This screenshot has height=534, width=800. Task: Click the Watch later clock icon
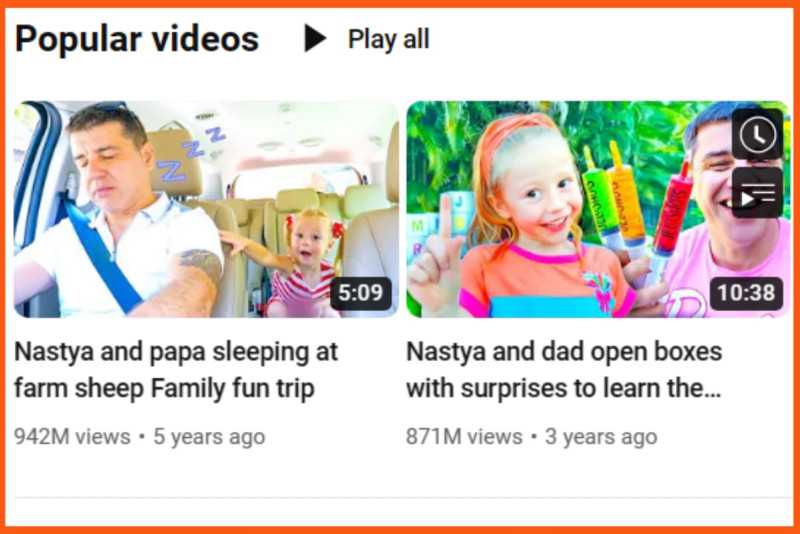tap(758, 135)
